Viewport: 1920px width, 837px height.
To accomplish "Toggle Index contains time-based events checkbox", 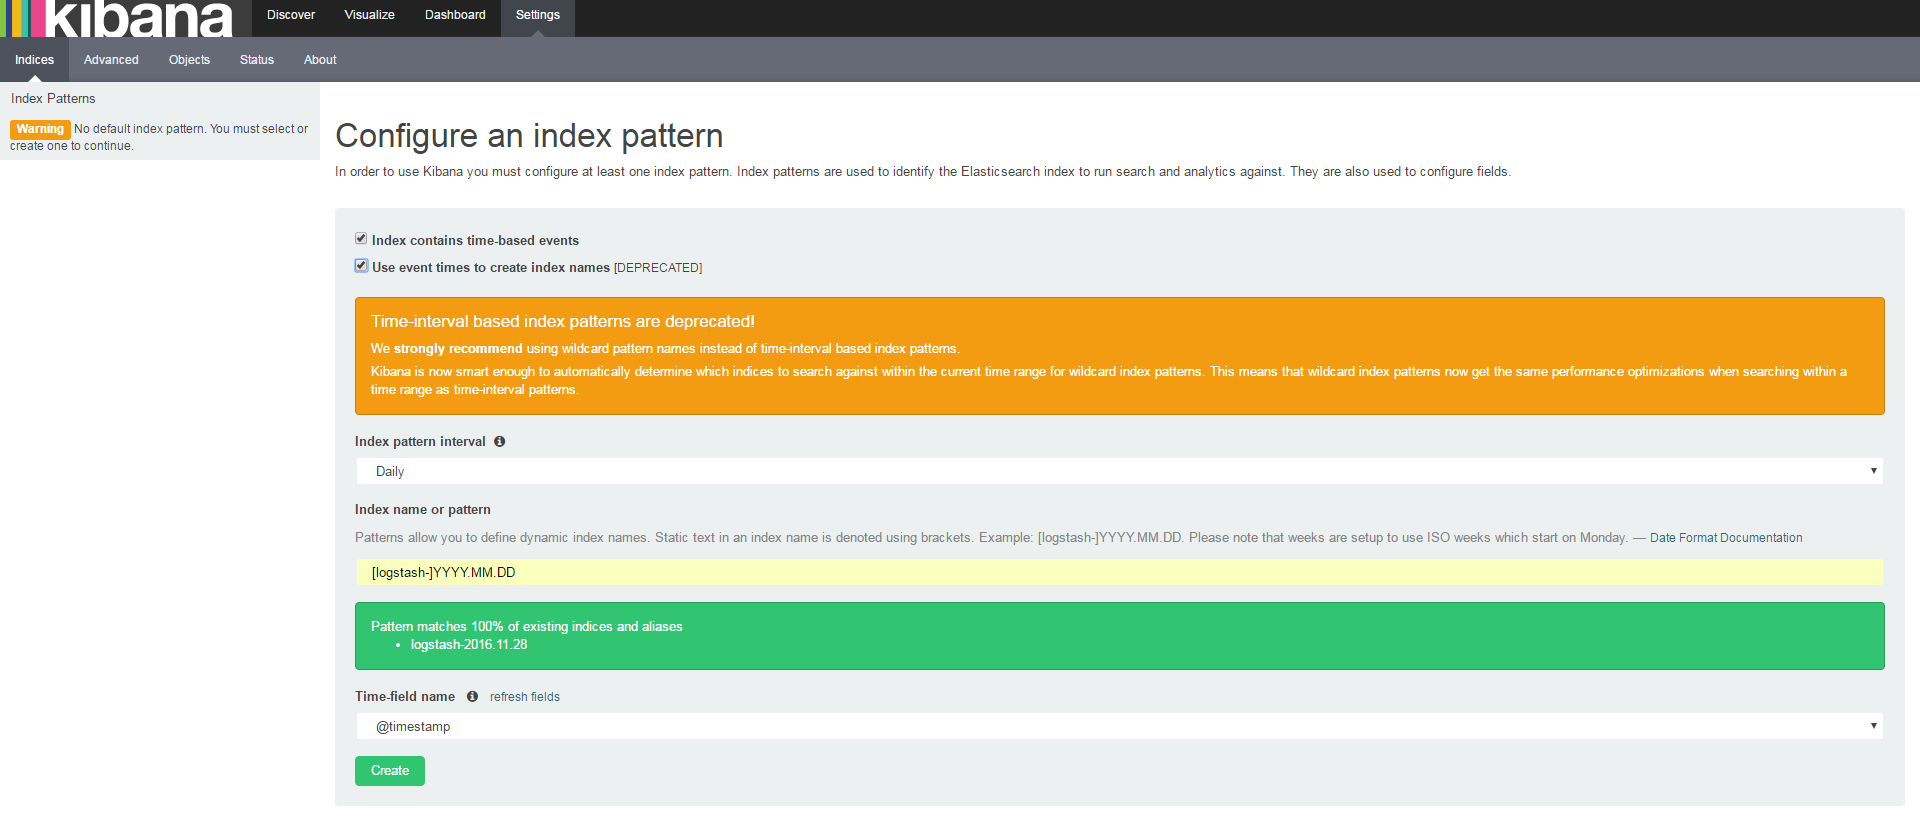I will 361,238.
